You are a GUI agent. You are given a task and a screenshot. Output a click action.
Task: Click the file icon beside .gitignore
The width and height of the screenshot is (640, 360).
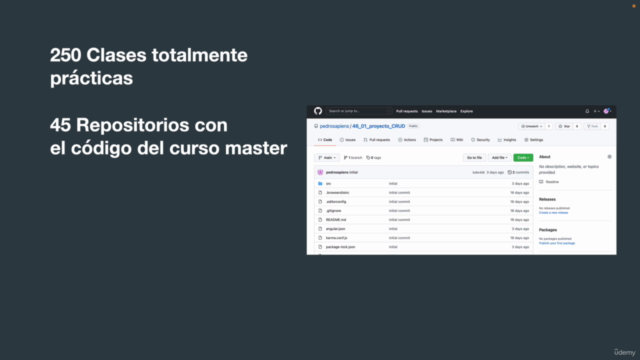320,211
